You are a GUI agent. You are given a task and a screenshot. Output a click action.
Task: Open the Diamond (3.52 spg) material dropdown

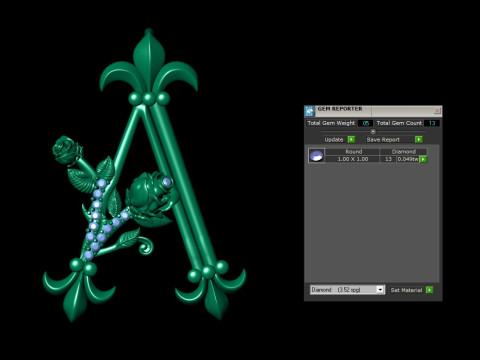point(380,290)
